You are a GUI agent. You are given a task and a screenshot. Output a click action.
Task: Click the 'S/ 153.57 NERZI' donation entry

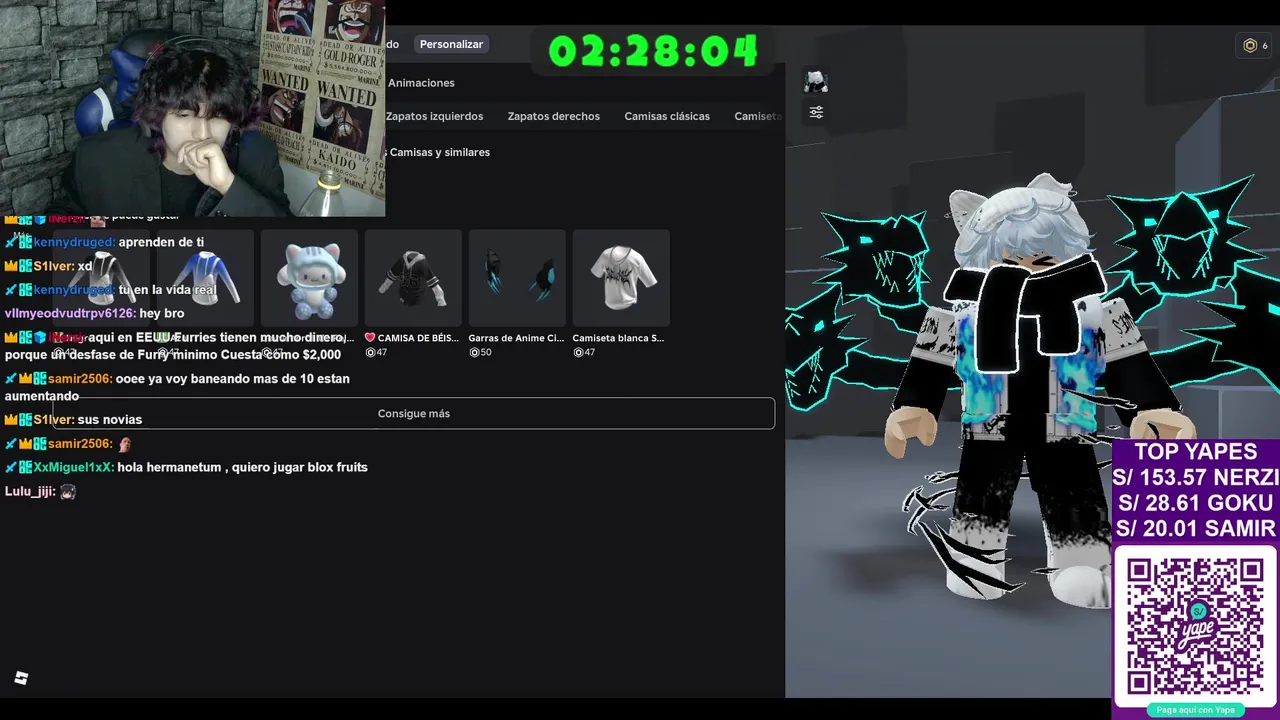(x=1195, y=478)
